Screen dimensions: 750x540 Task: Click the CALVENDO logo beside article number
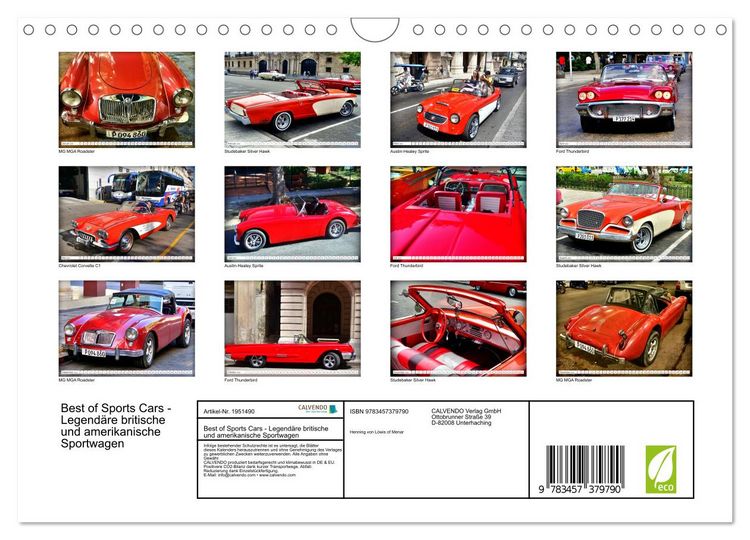click(318, 409)
